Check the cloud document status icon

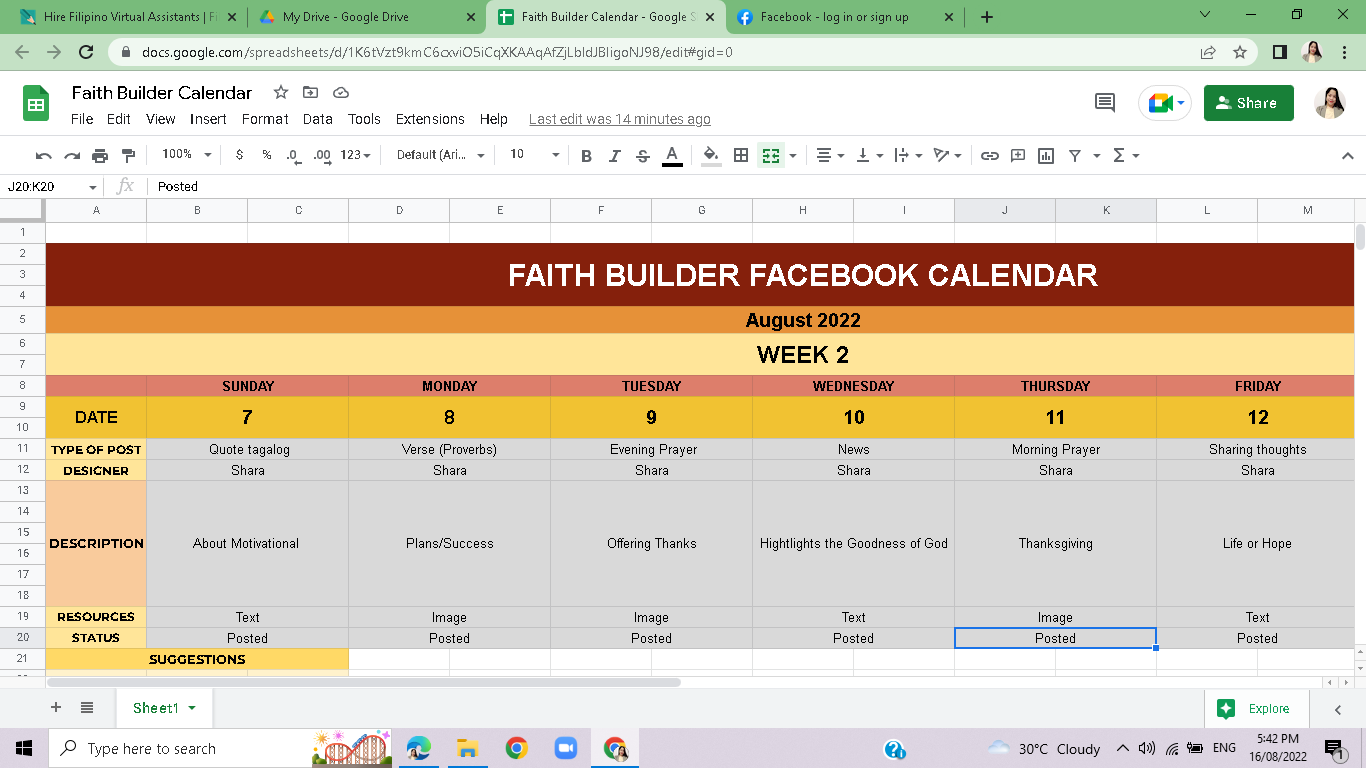(x=341, y=92)
